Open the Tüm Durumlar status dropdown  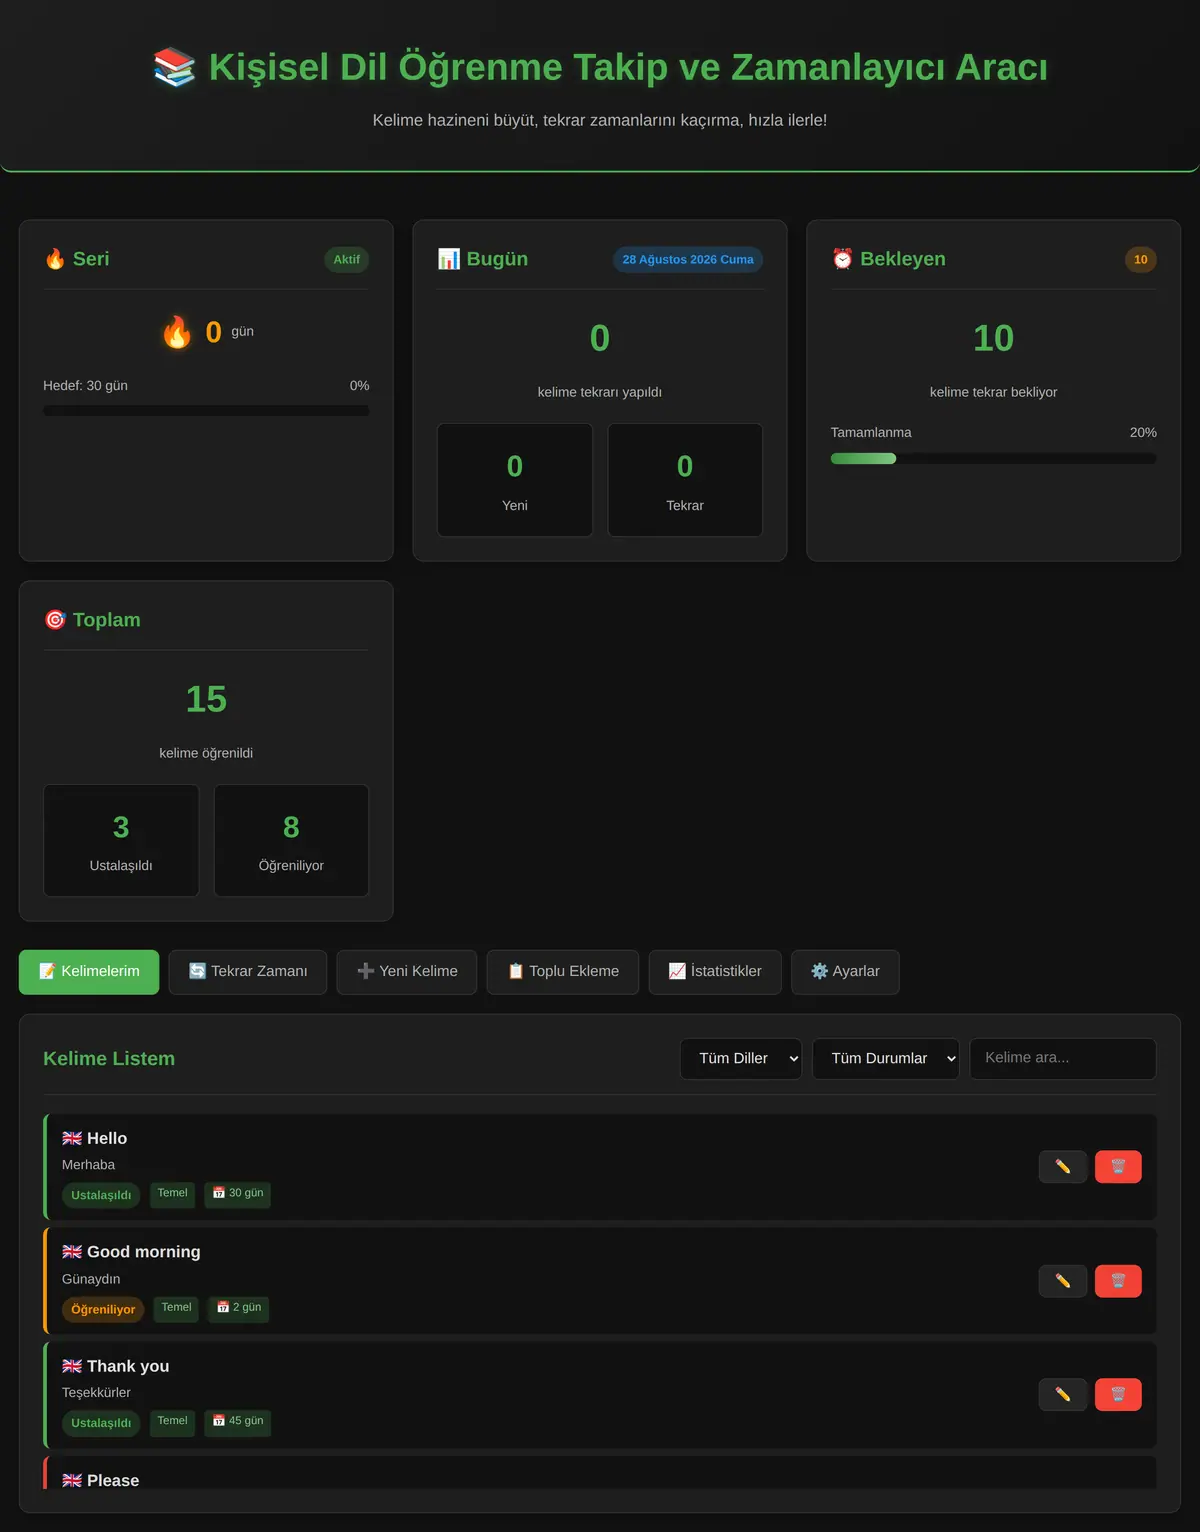click(886, 1058)
